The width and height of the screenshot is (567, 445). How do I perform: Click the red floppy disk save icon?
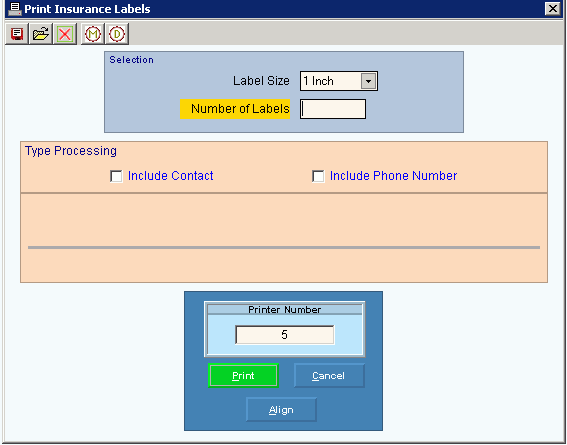[17, 34]
